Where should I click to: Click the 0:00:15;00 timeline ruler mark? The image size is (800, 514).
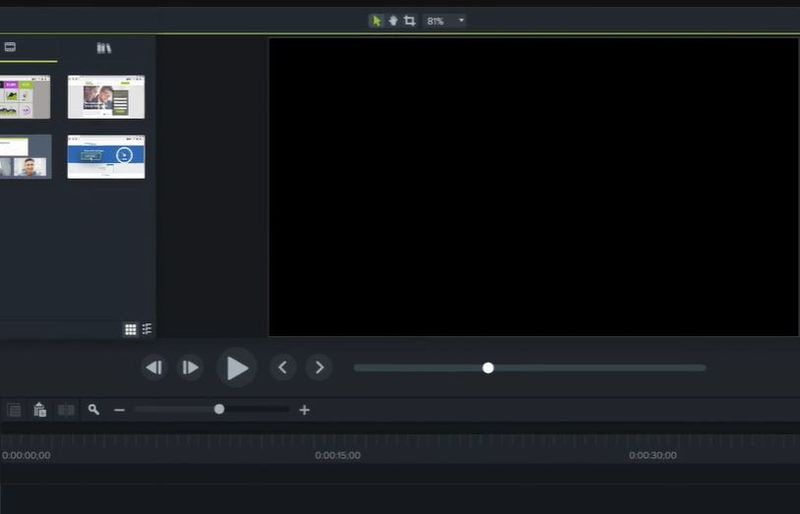[338, 455]
